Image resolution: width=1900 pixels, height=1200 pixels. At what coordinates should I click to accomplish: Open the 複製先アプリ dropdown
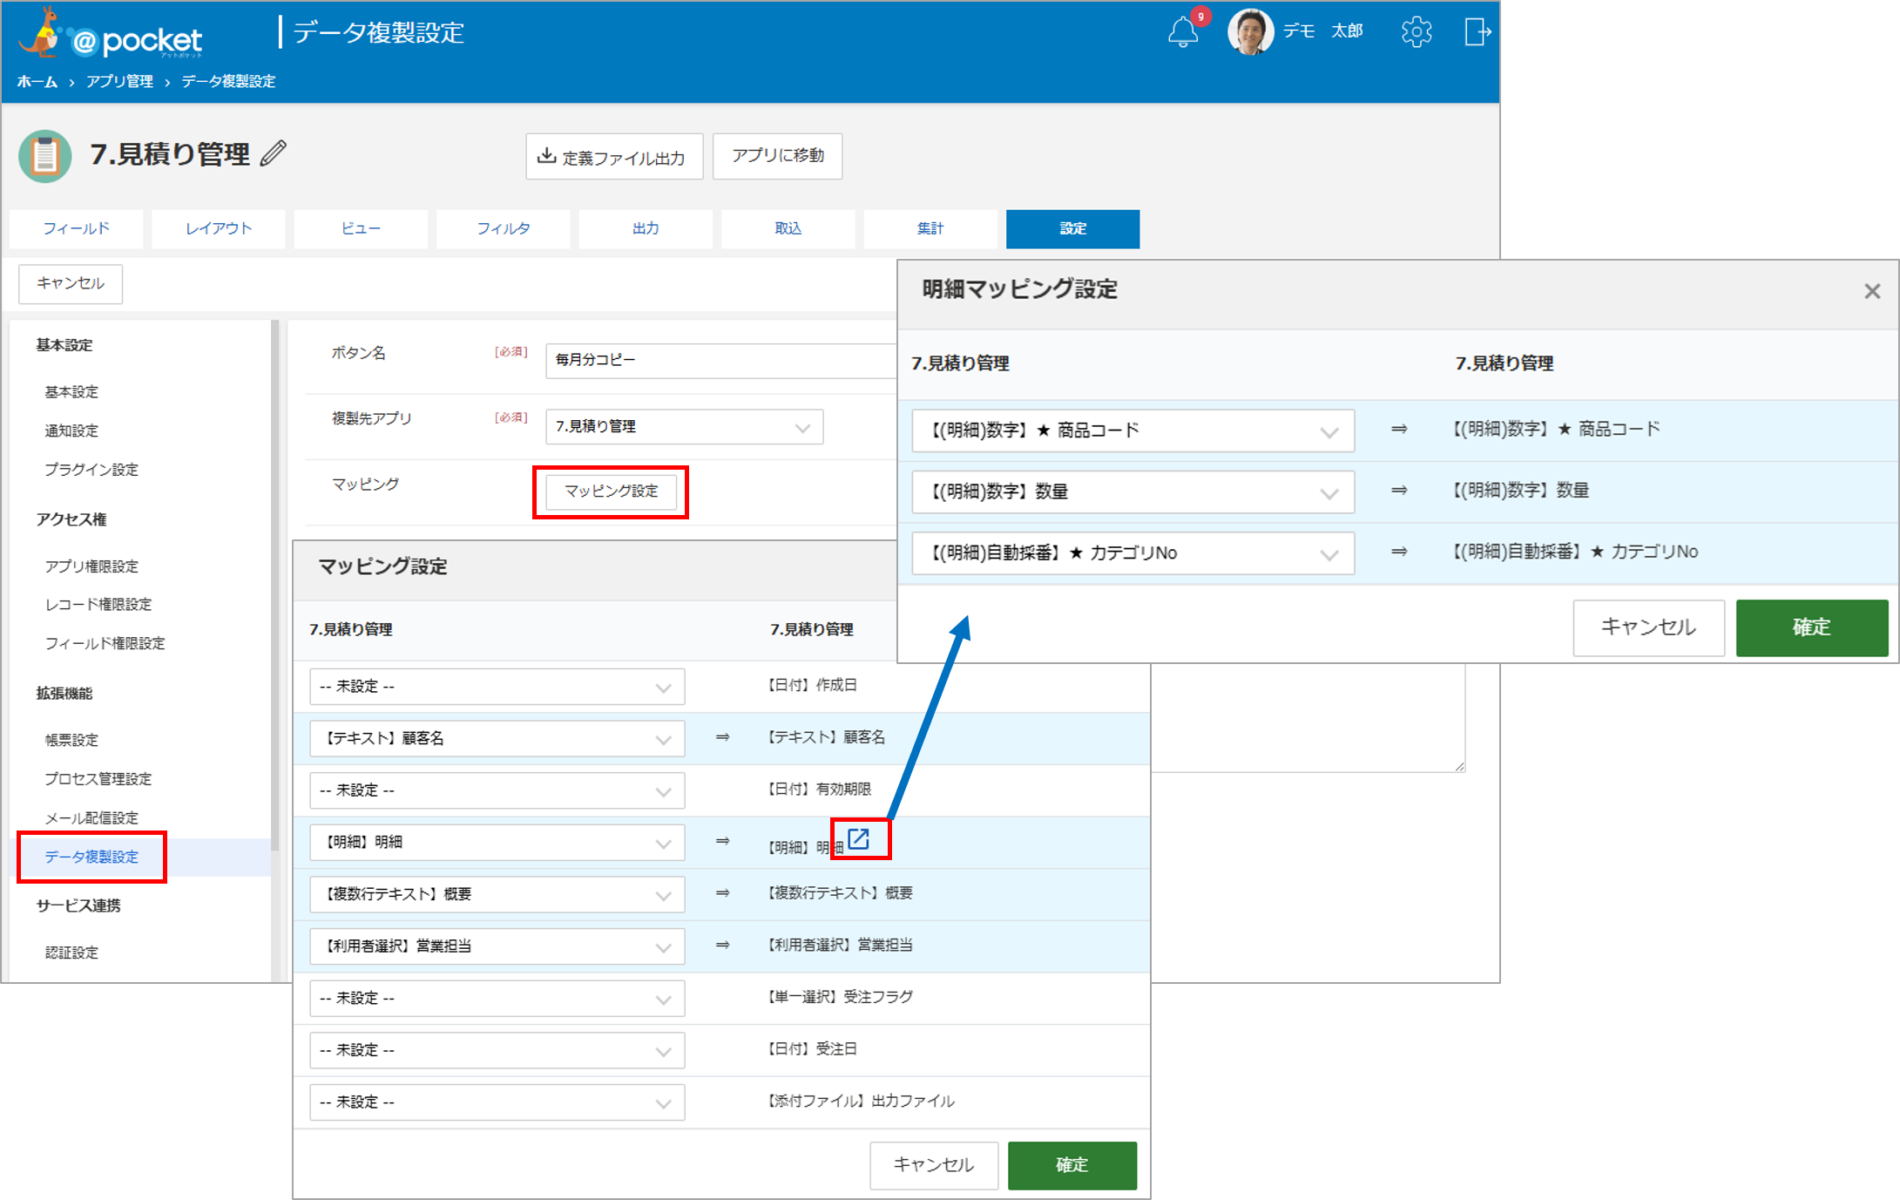tap(684, 427)
